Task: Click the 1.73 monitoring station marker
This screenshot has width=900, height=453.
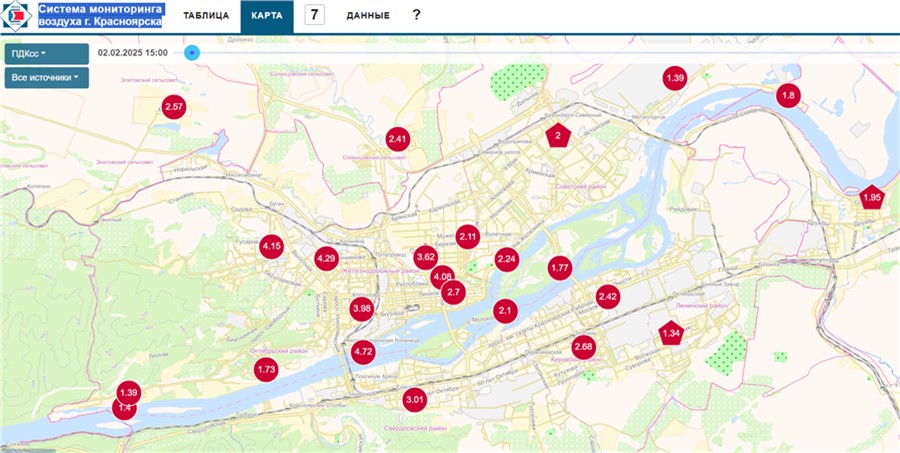Action: [266, 370]
